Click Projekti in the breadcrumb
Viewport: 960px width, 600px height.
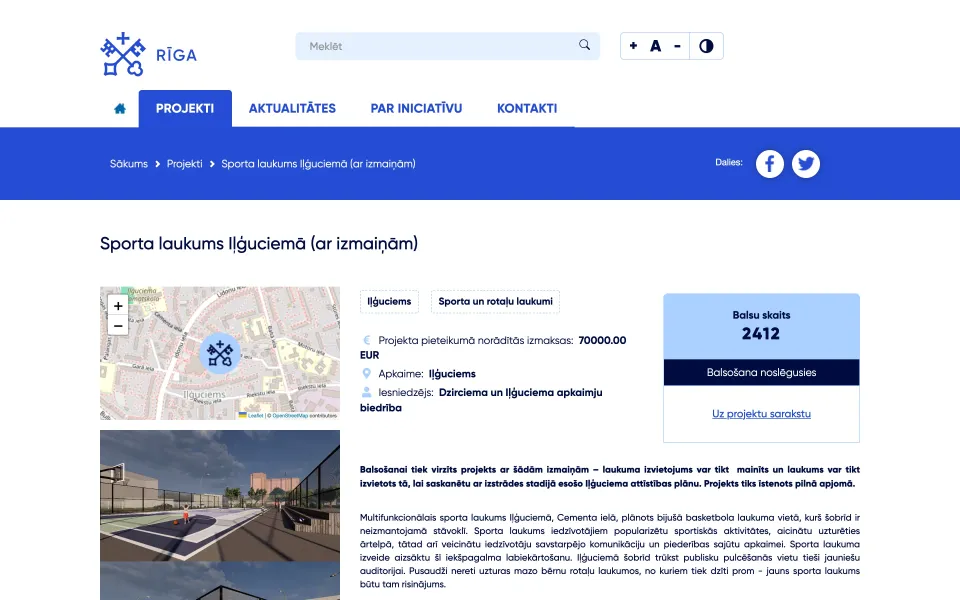tap(184, 163)
